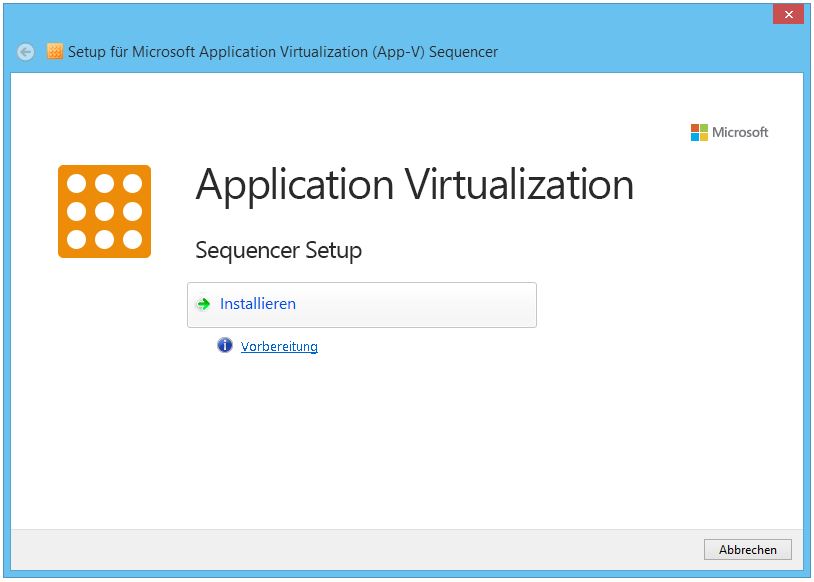Click the center dot of the App-V logo
814x582 pixels.
tap(104, 211)
